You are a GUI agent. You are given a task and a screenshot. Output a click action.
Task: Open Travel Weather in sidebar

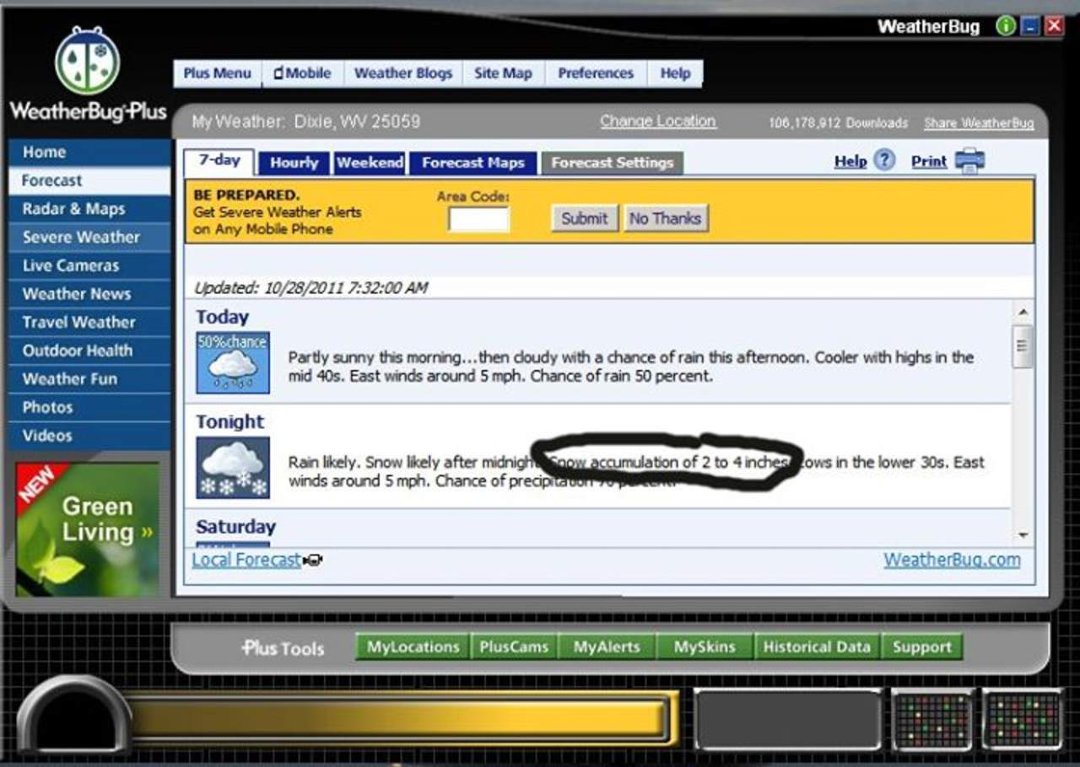[x=90, y=322]
